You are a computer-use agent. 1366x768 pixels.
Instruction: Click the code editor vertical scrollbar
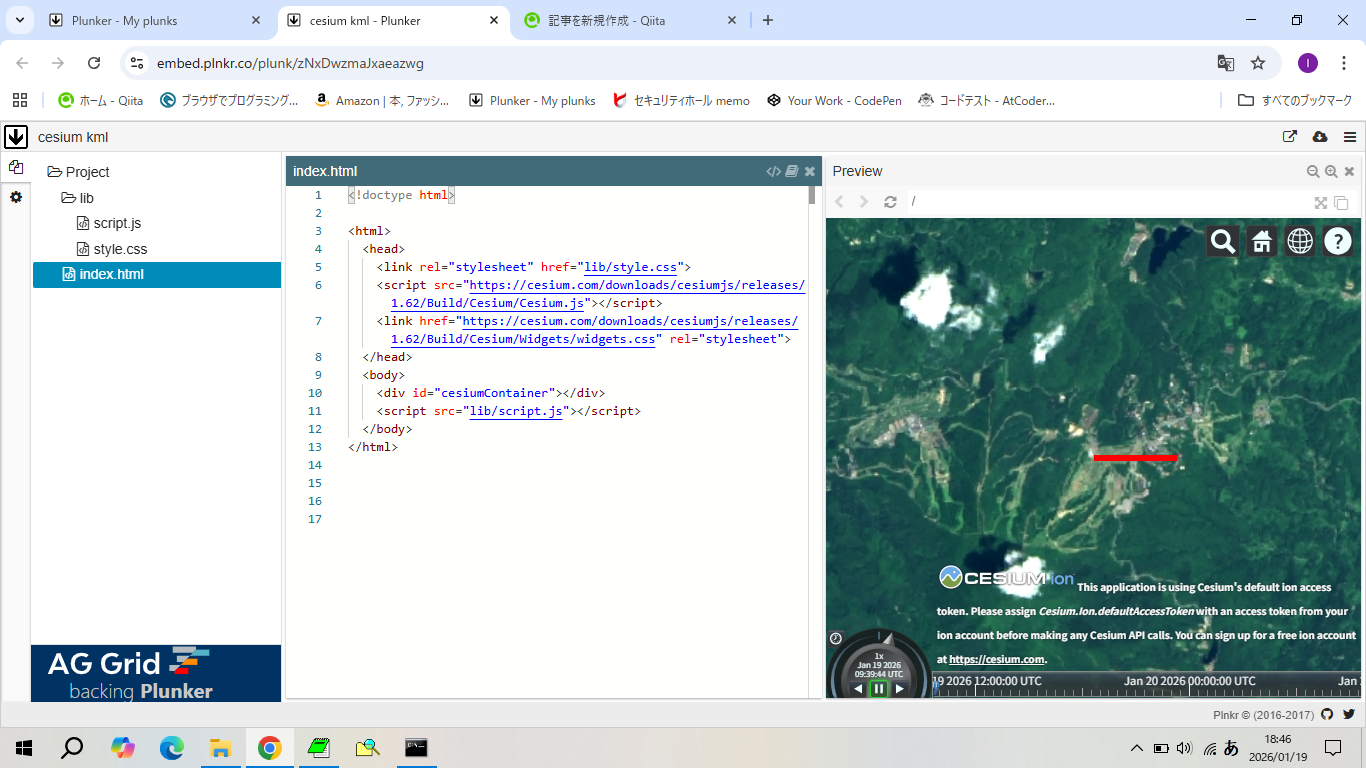coord(812,195)
